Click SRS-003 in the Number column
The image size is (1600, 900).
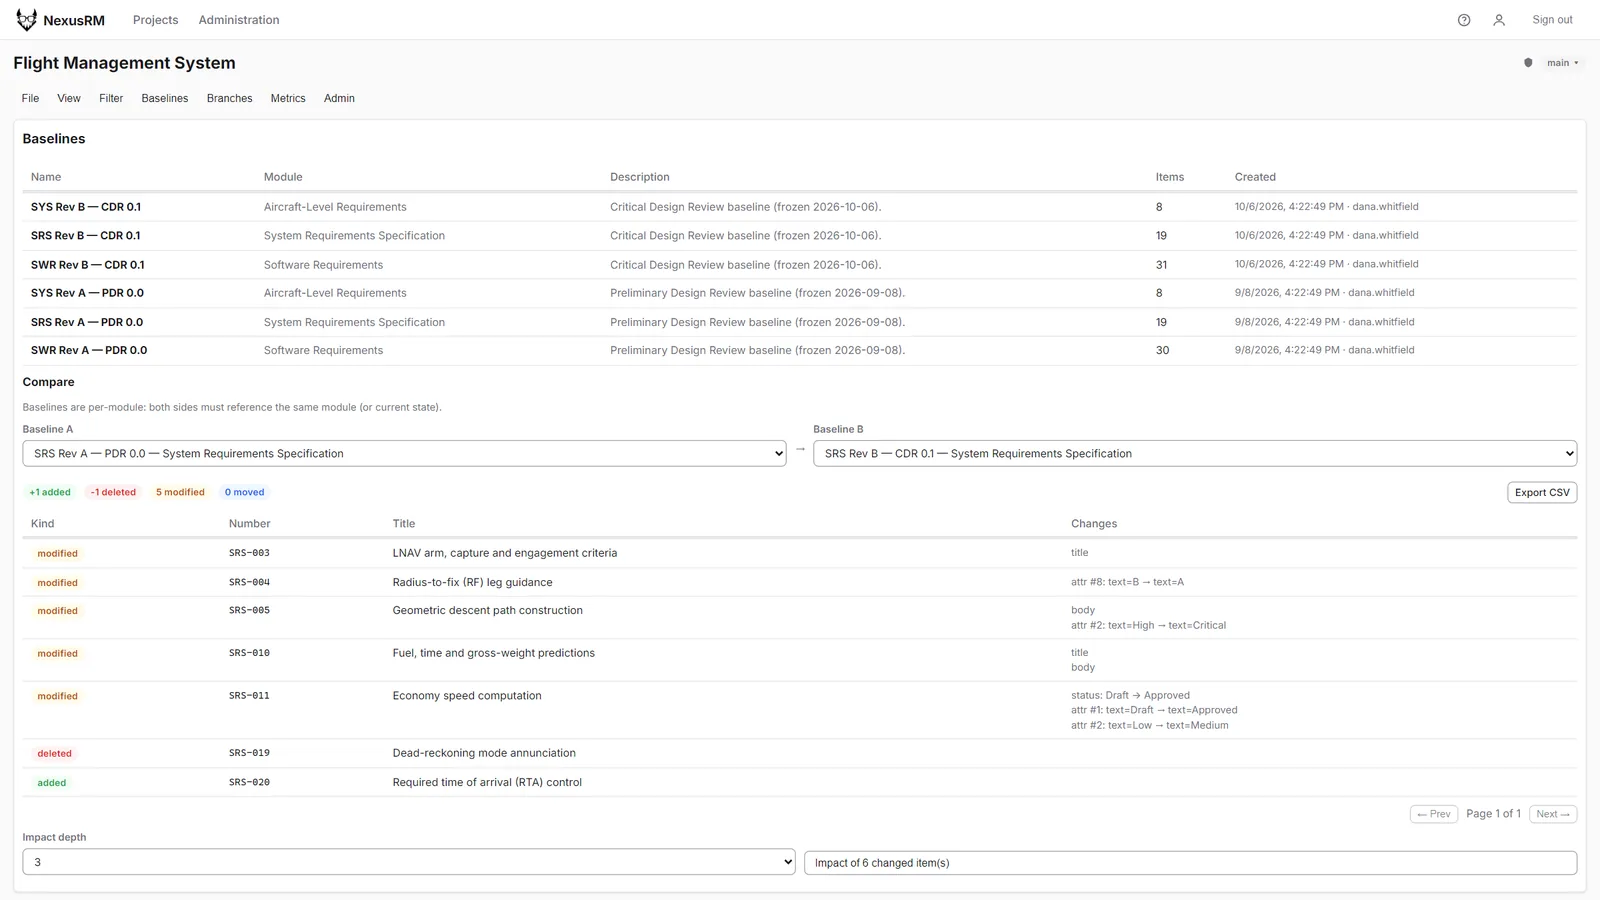(x=249, y=553)
